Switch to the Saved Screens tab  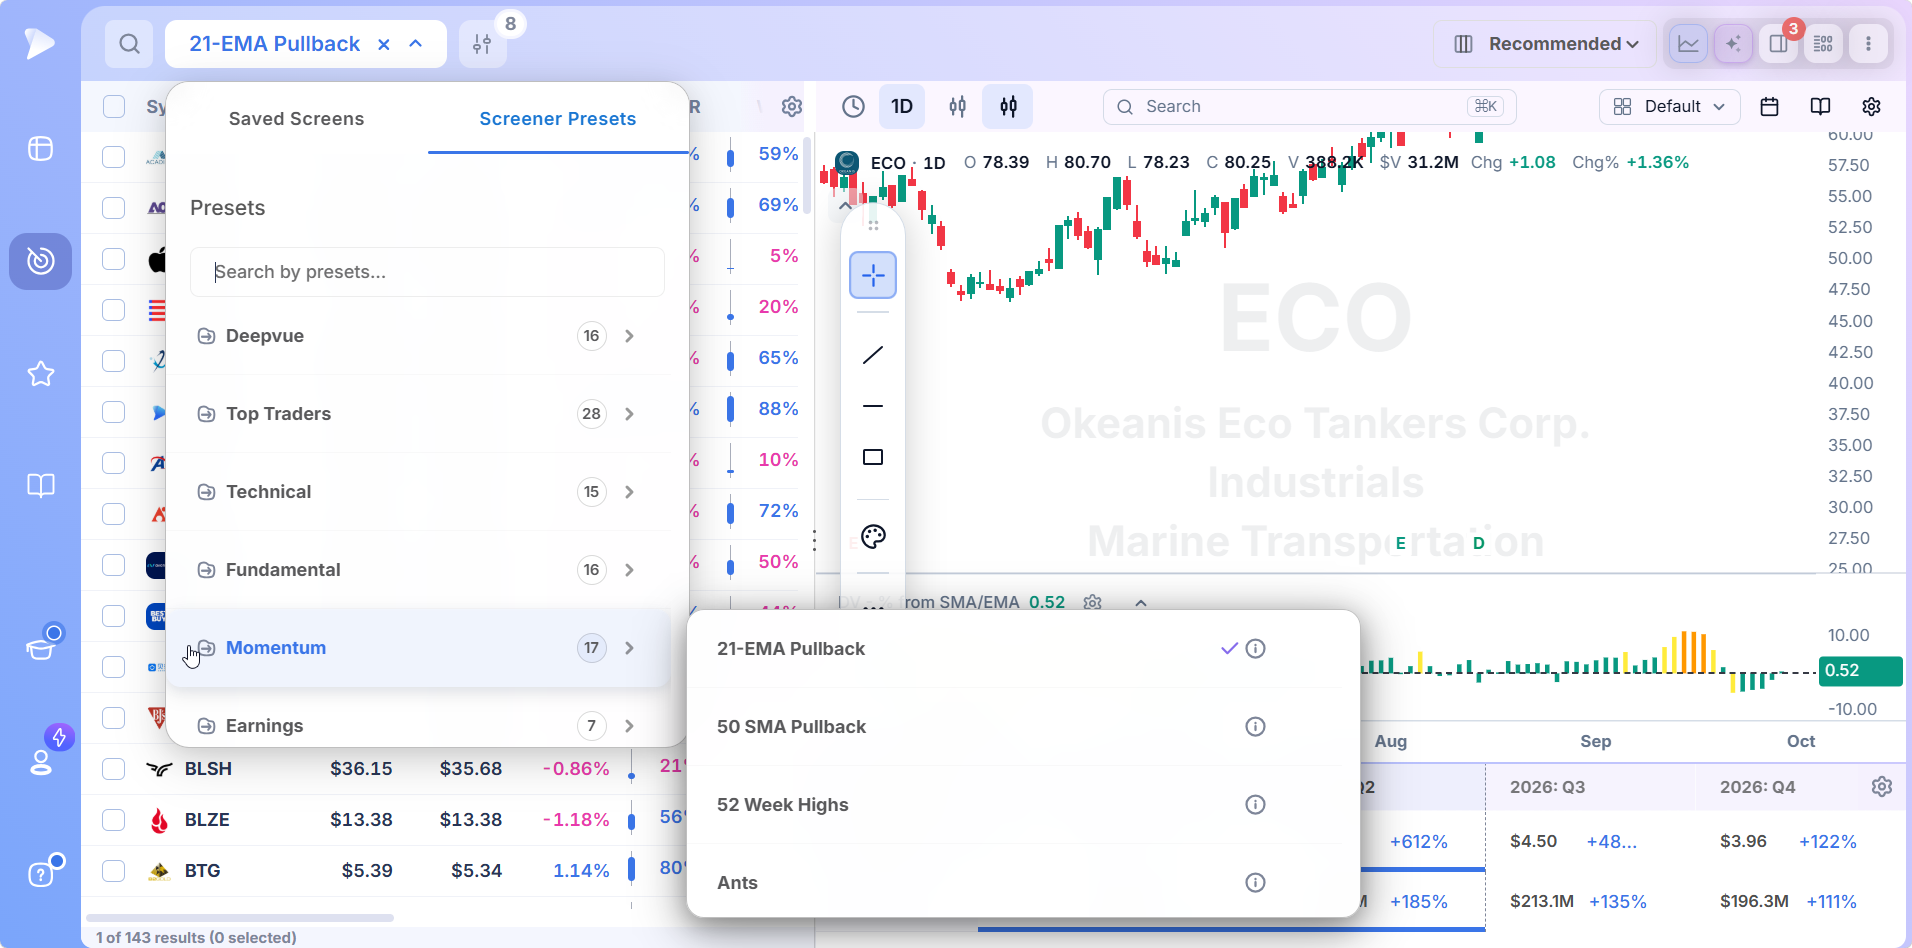click(x=296, y=119)
